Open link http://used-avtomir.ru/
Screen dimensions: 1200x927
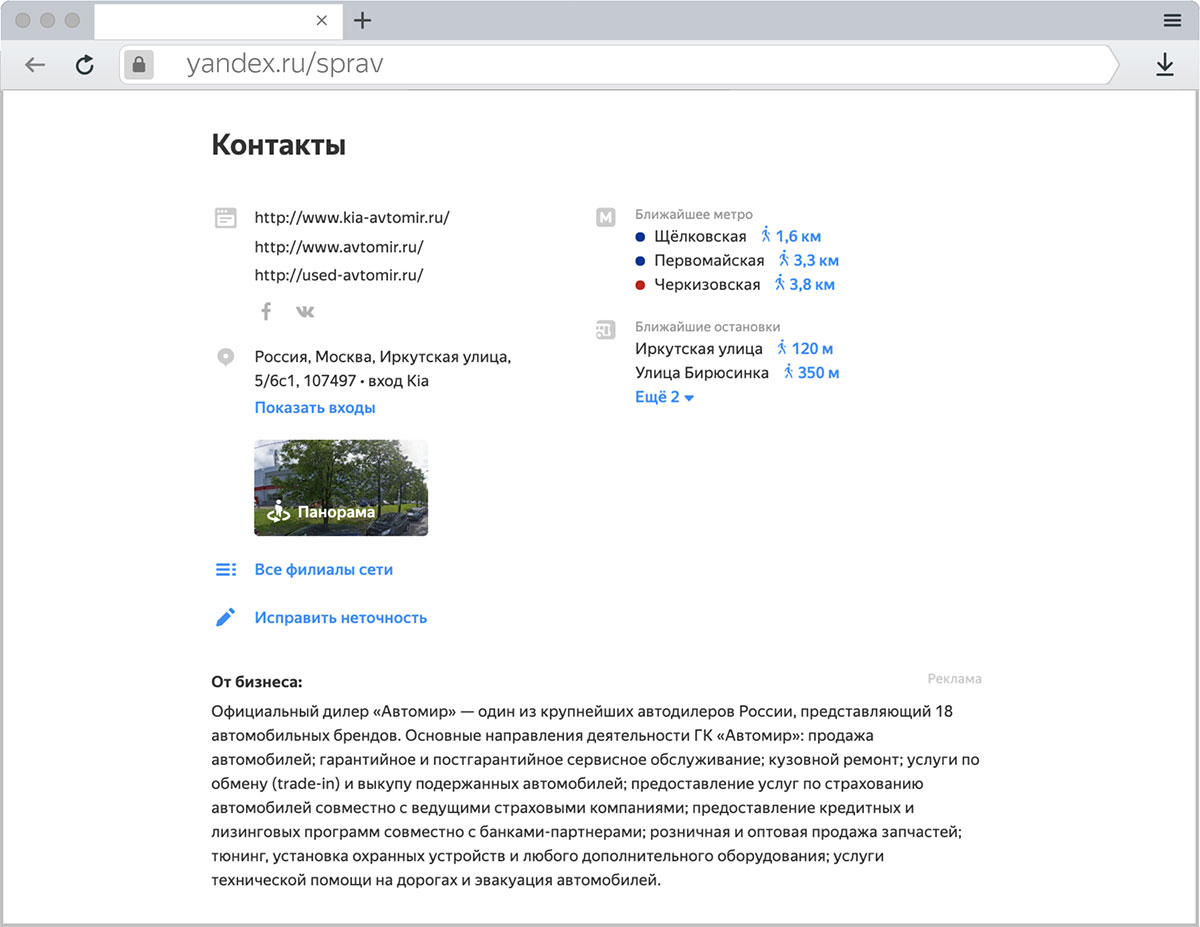pyautogui.click(x=339, y=275)
